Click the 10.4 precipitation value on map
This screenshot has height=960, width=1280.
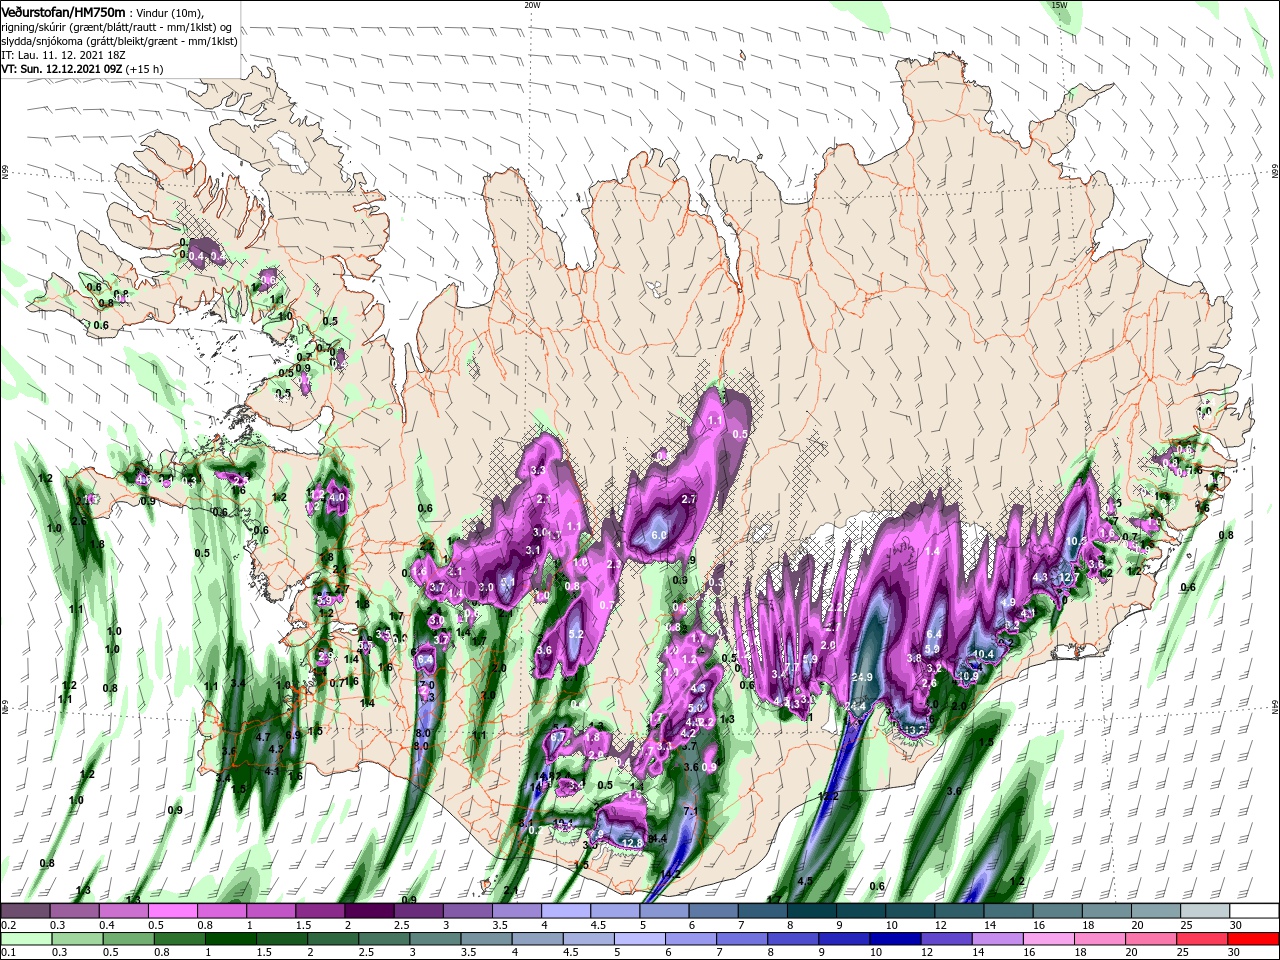(x=983, y=654)
